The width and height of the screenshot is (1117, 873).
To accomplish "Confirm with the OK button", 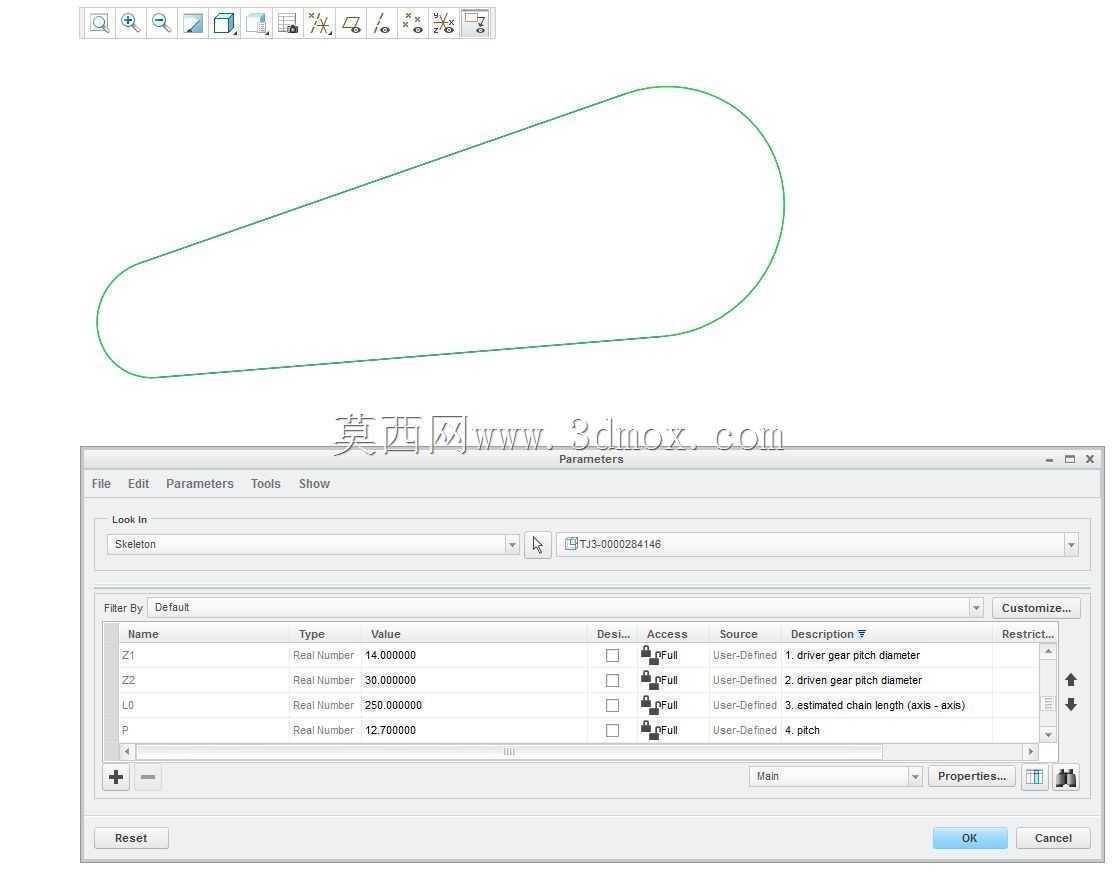I will [x=970, y=838].
